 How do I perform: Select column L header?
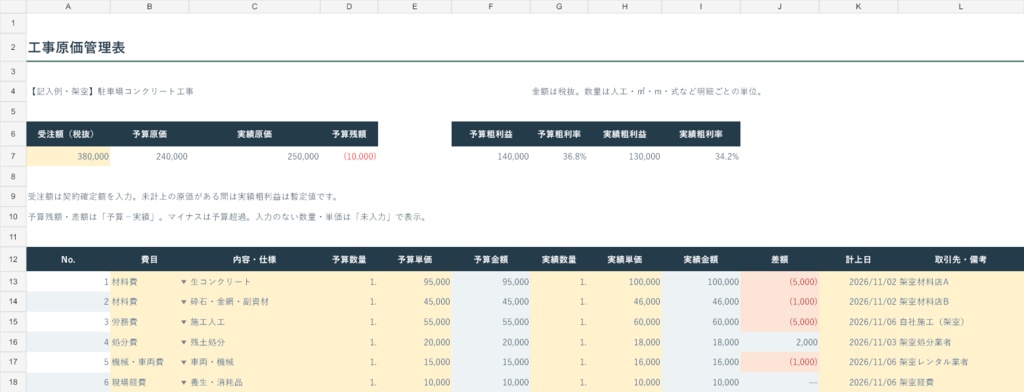pos(961,7)
